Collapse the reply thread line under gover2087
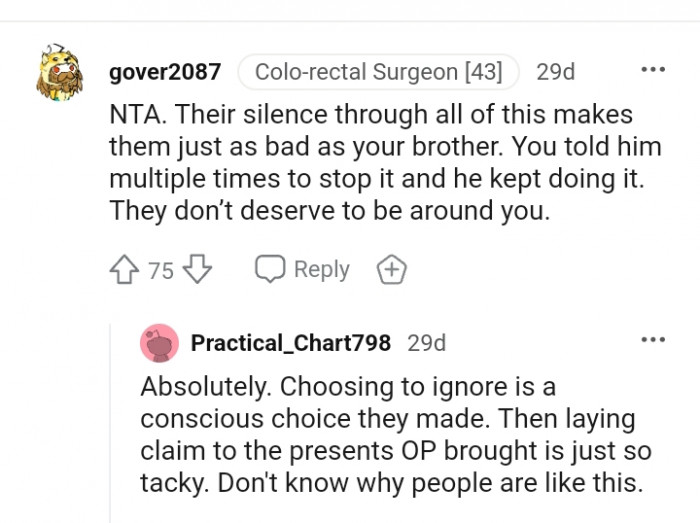 click(110, 420)
